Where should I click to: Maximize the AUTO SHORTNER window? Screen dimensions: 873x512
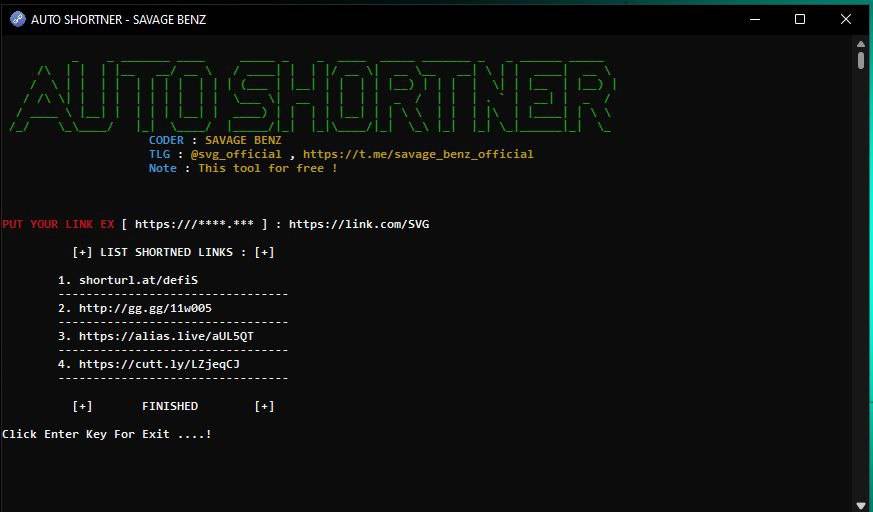click(800, 19)
